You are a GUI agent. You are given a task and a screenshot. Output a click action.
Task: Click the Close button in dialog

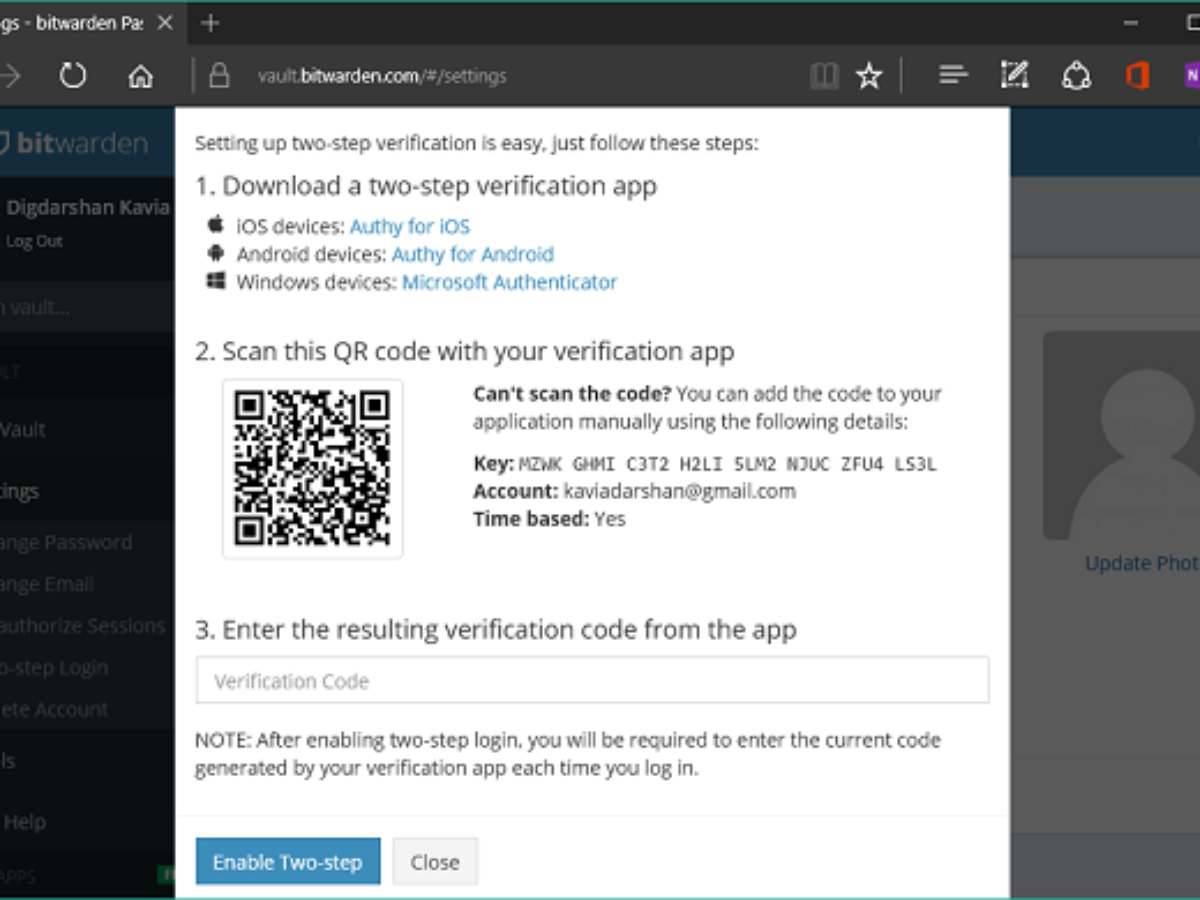(x=435, y=862)
